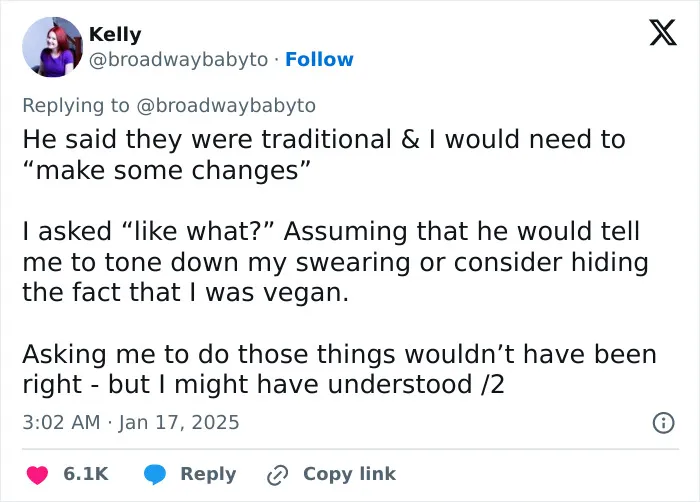Image resolution: width=700 pixels, height=502 pixels.
Task: Click the gray "Replying to" words
Action: [x=76, y=106]
